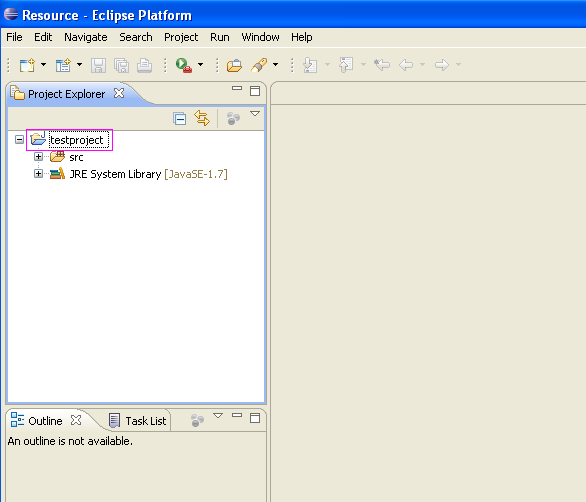586x502 pixels.
Task: Maximize the Outline panel
Action: pyautogui.click(x=255, y=418)
